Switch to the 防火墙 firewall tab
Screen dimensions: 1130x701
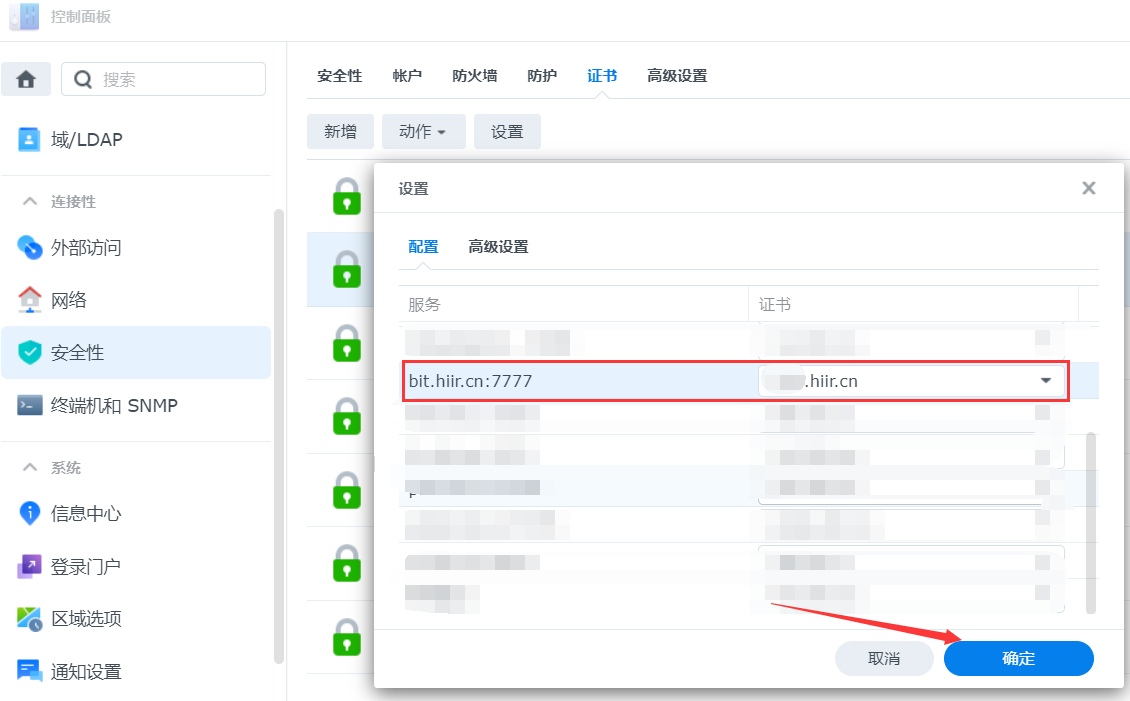coord(474,76)
